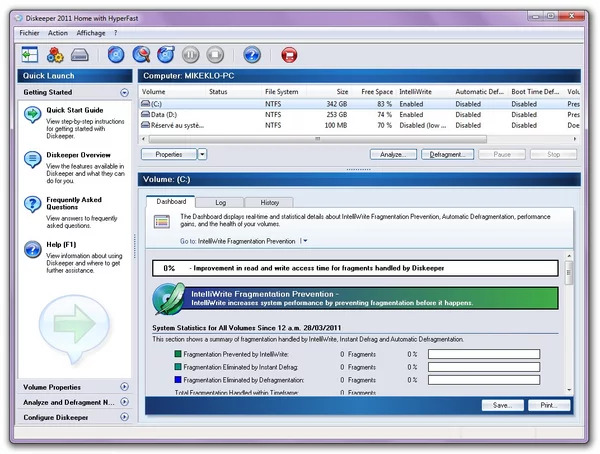Click the teal Instant Defrag legend swatch

pos(178,367)
